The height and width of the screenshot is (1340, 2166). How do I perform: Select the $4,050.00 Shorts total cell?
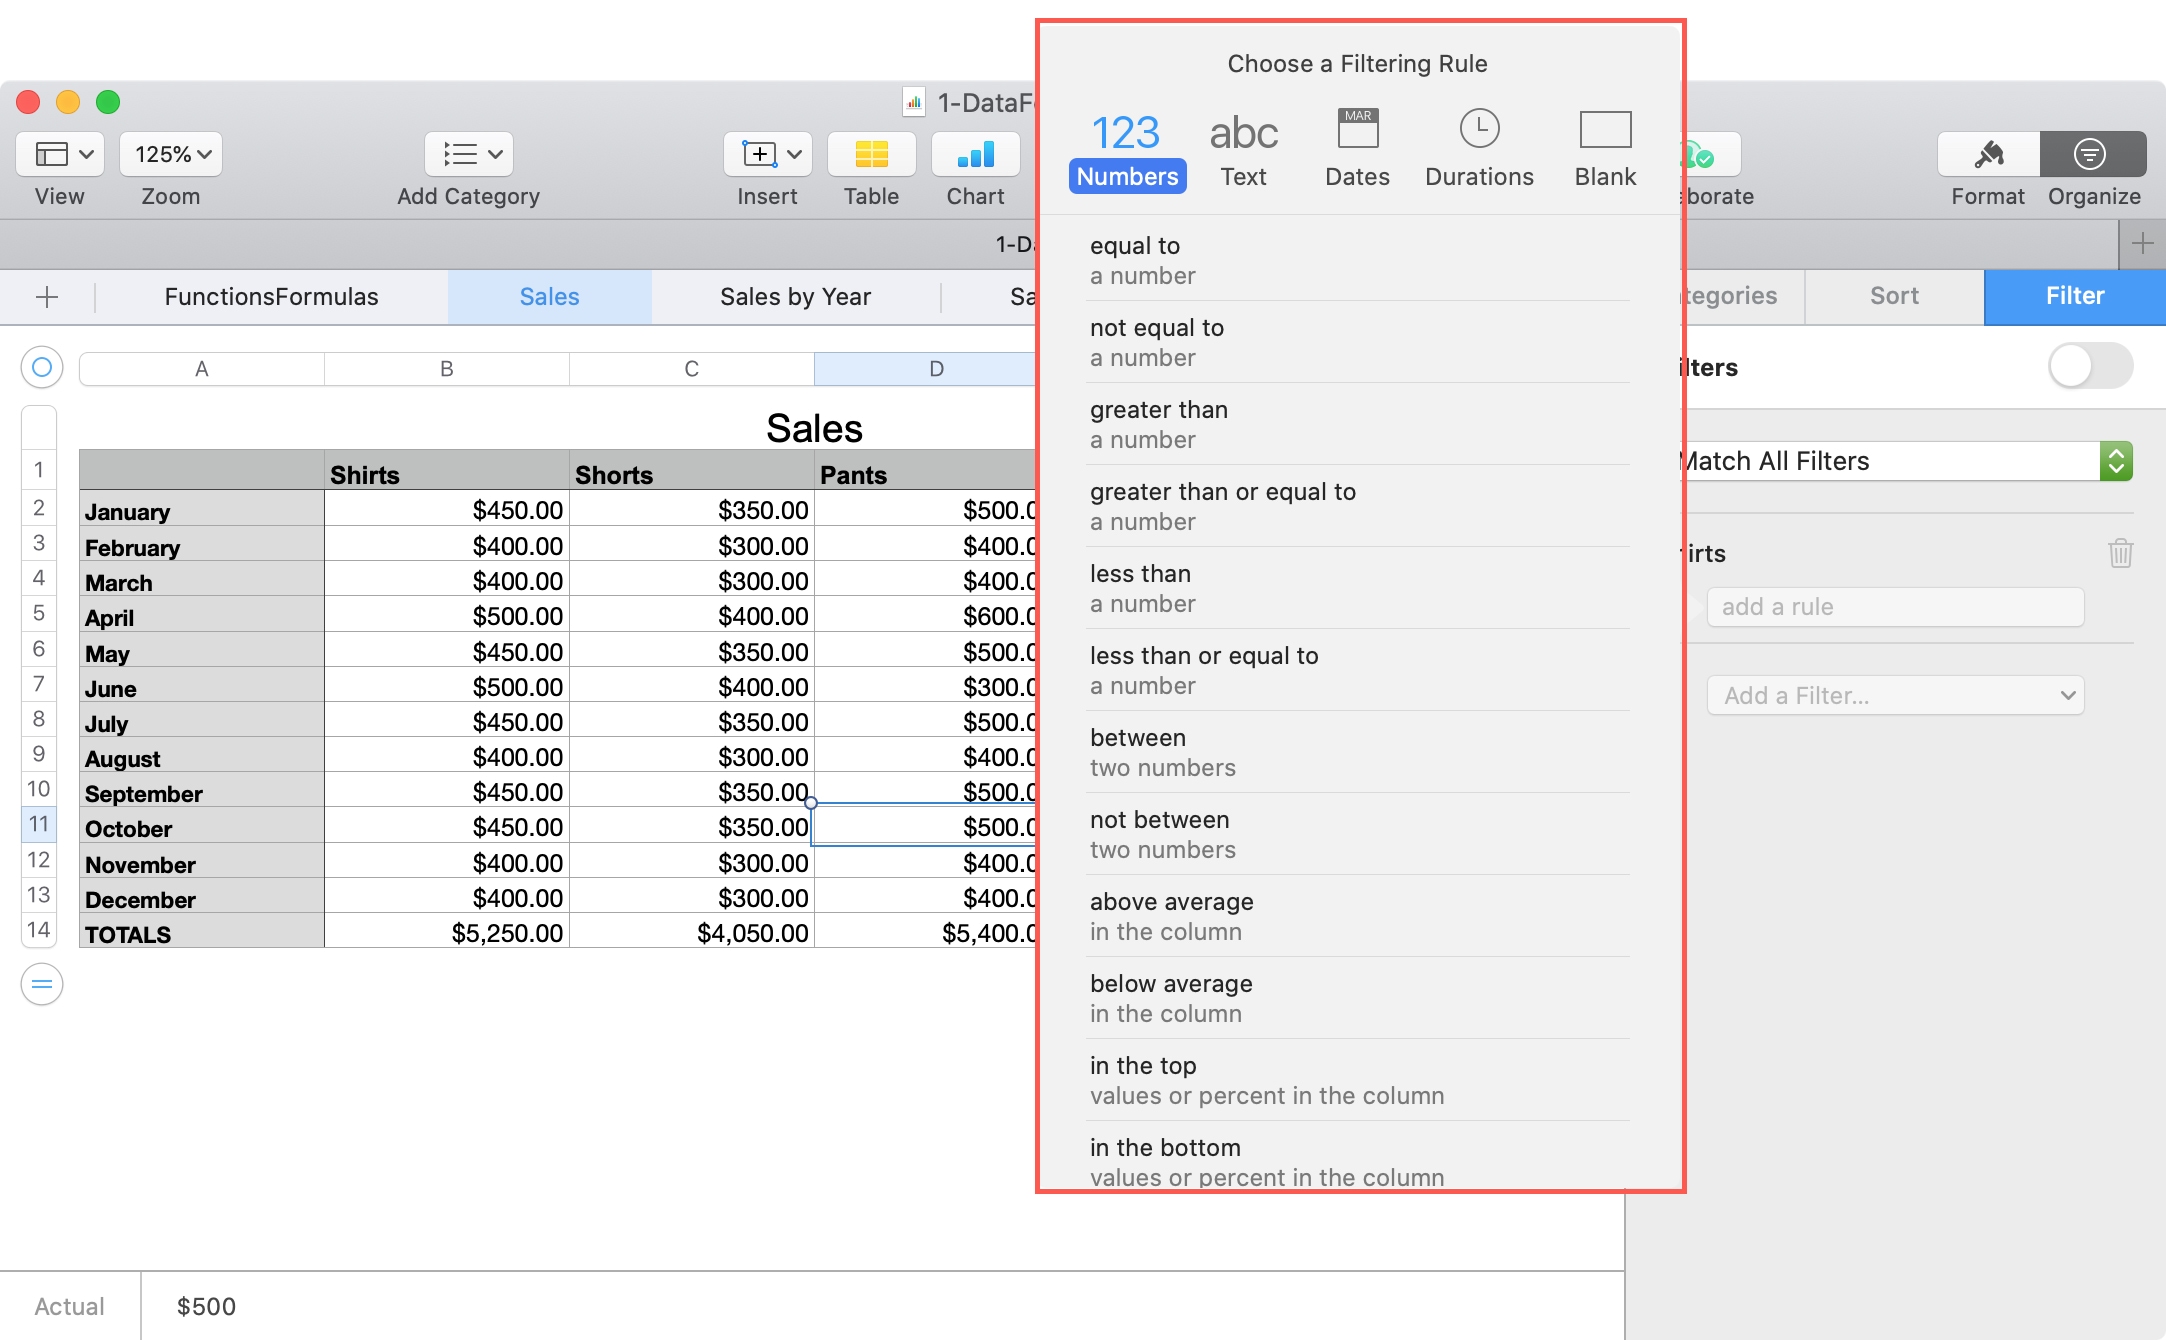tap(692, 931)
